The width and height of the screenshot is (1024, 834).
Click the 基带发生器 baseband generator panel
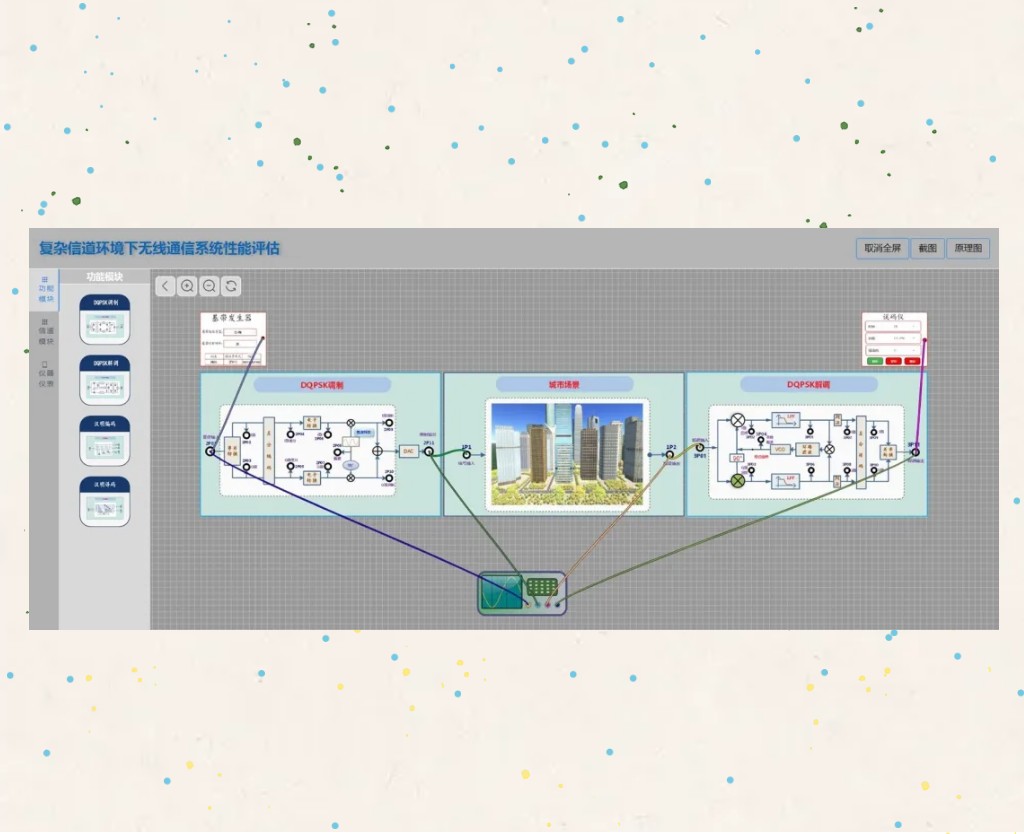233,339
